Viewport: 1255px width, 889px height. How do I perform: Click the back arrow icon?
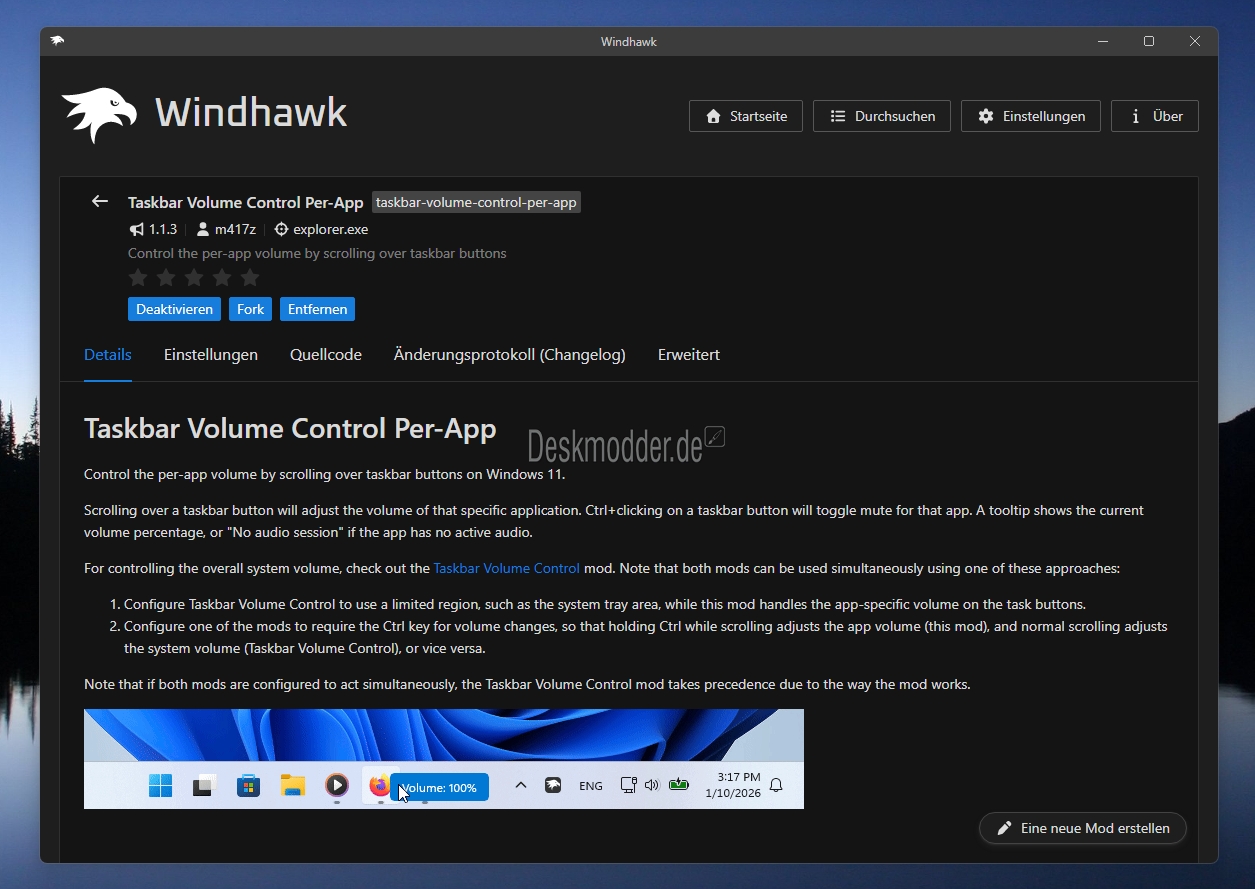(100, 201)
